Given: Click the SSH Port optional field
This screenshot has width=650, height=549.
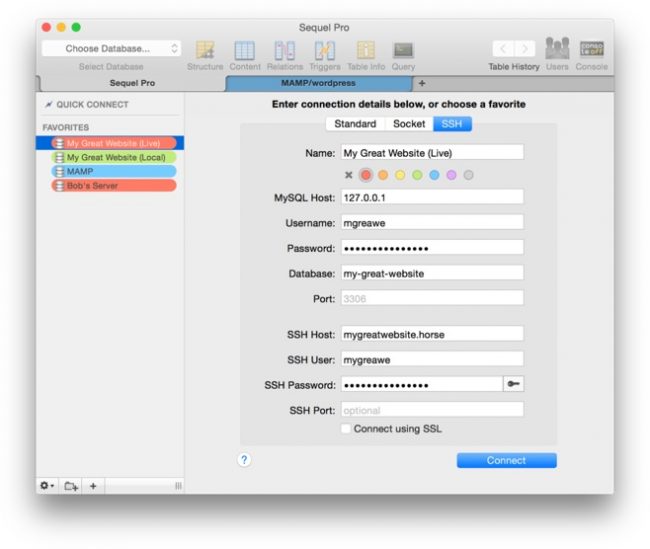Looking at the screenshot, I should coord(432,410).
